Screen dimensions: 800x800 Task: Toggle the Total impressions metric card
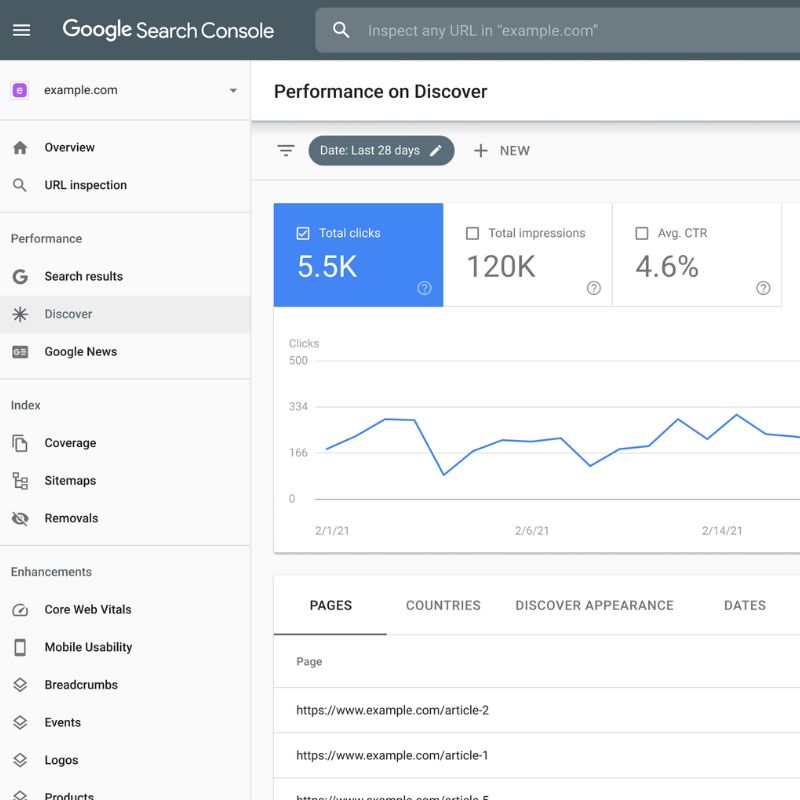click(x=473, y=233)
